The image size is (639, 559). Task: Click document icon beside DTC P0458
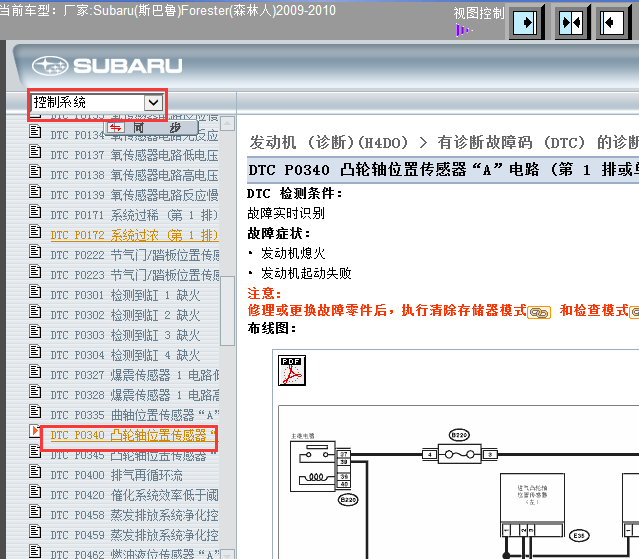click(35, 511)
